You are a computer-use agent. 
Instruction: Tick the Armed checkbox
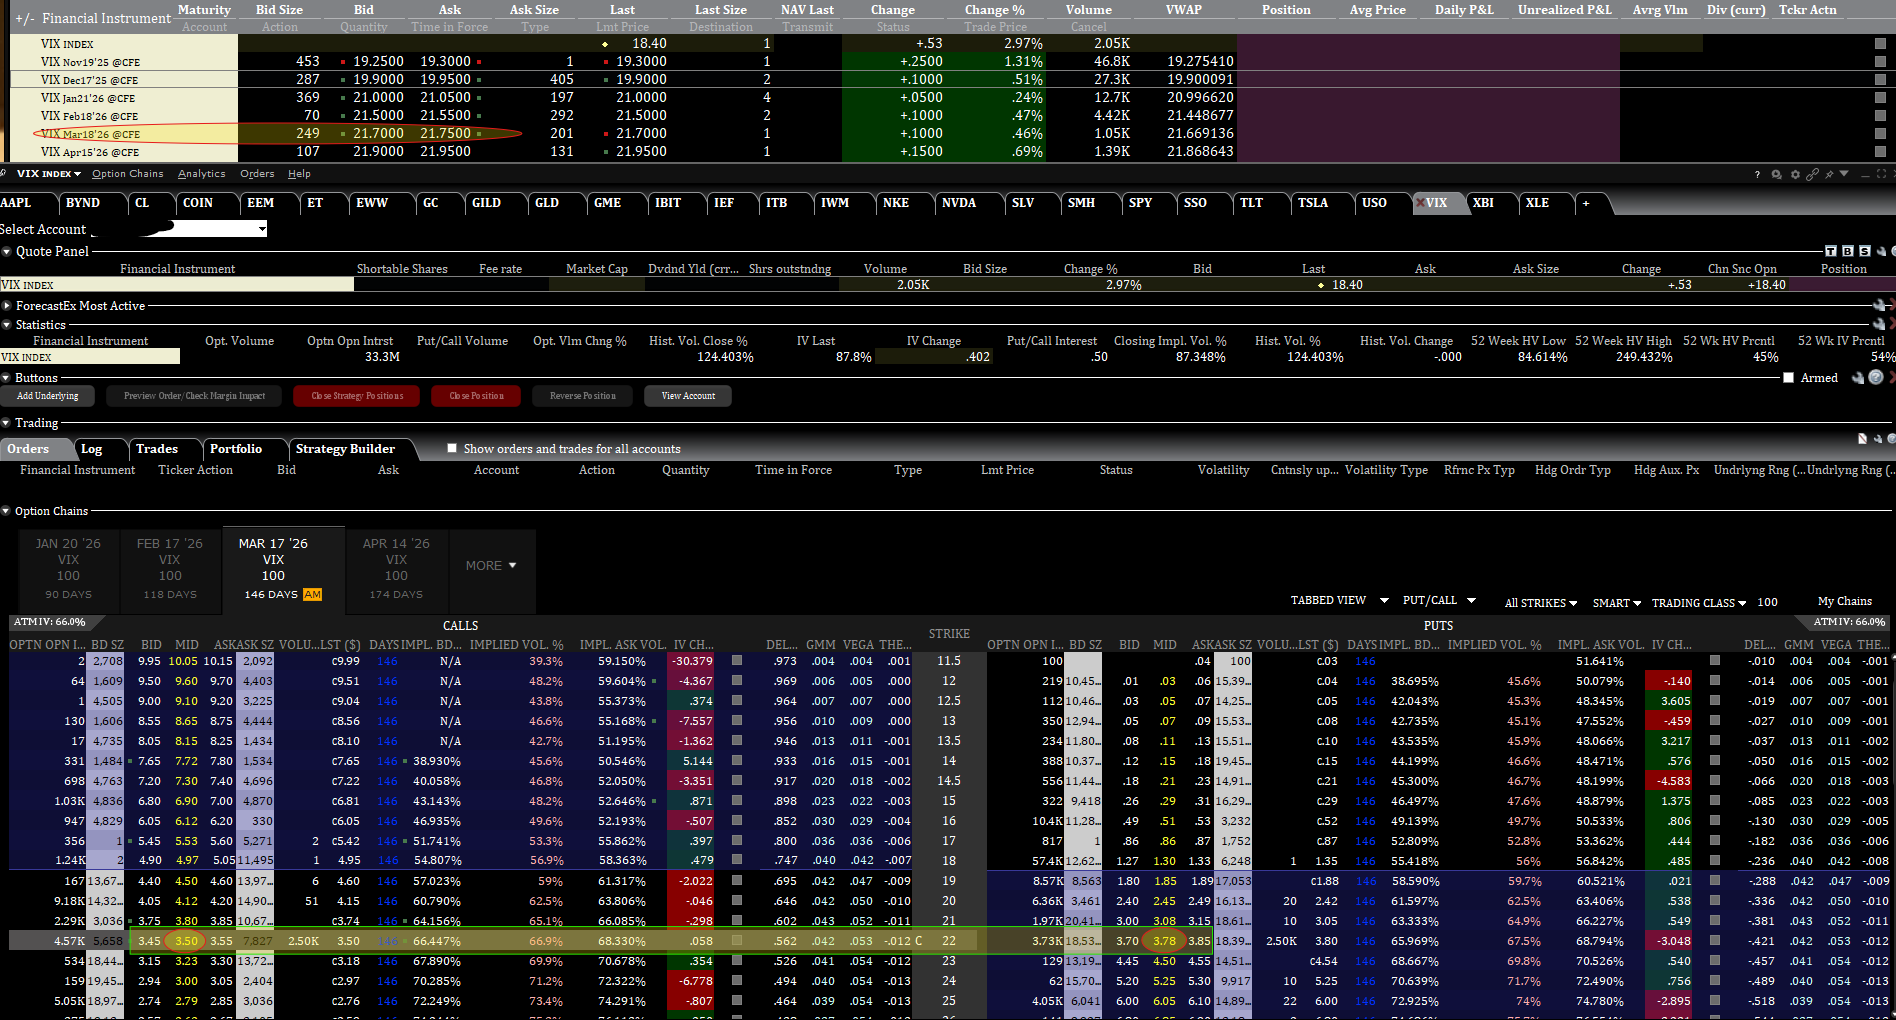pyautogui.click(x=1788, y=377)
